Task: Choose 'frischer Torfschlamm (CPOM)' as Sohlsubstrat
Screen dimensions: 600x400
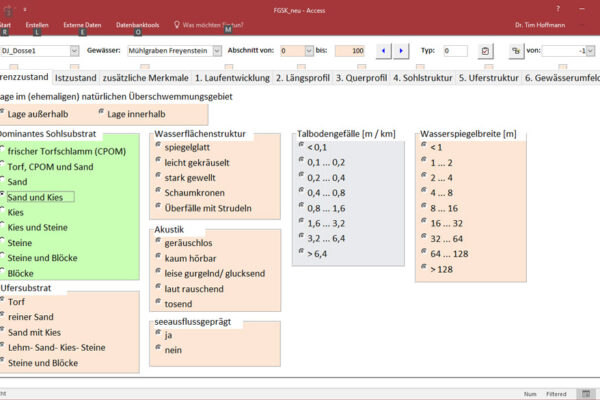Action: click(x=63, y=151)
